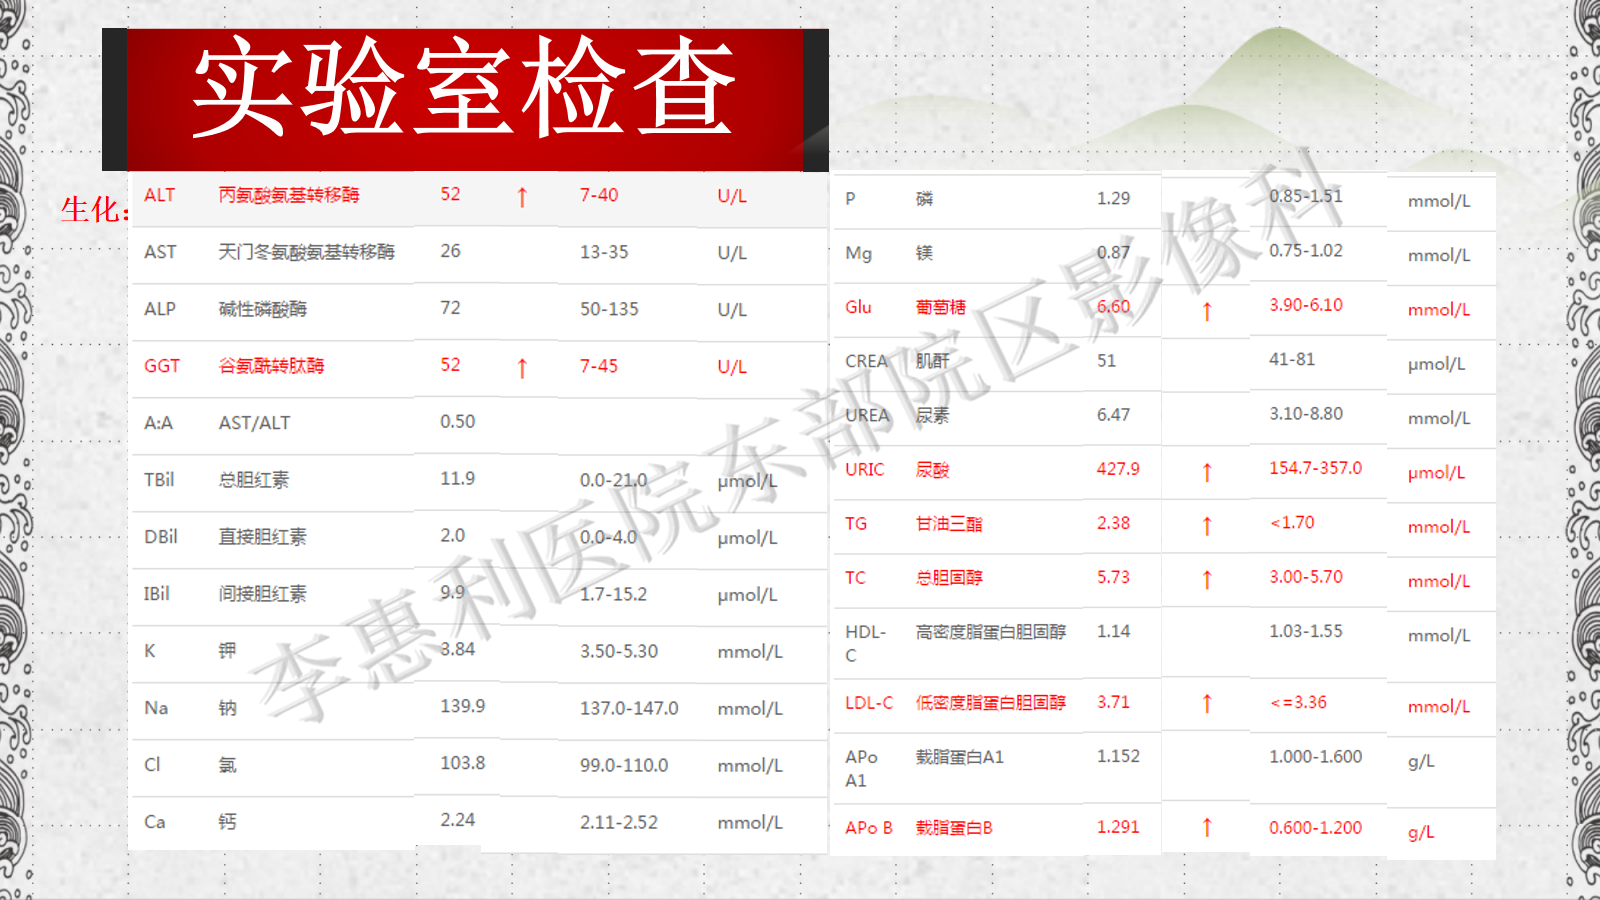Screen dimensions: 1600x900
Task: Click the up arrow in TG row
Action: (1207, 526)
